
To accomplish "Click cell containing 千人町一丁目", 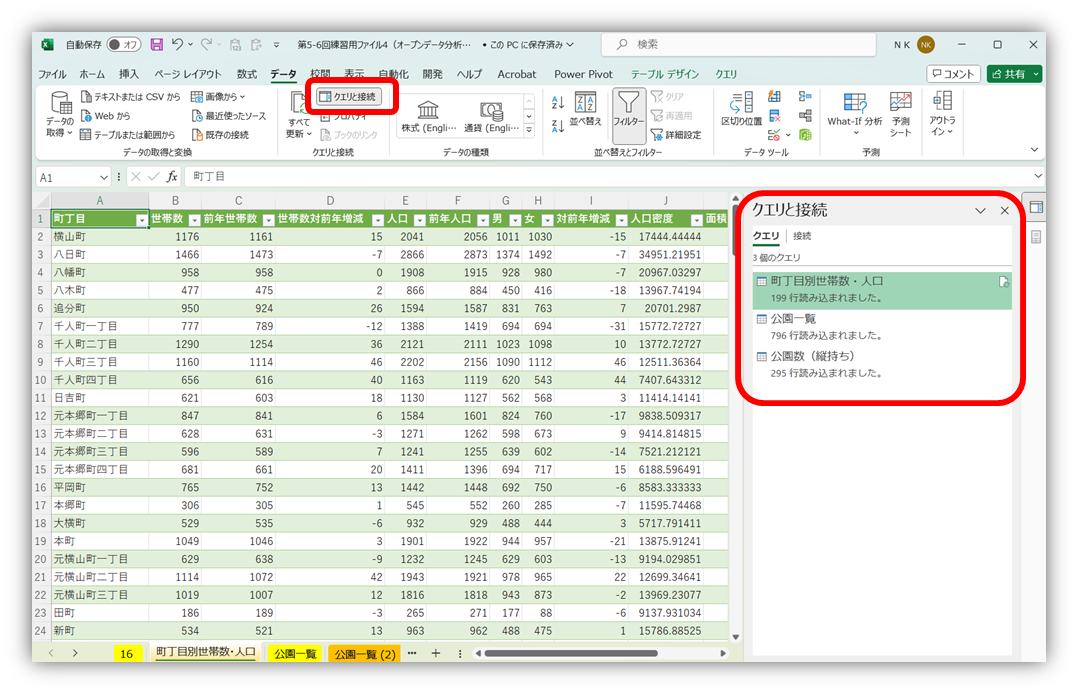I will click(100, 326).
